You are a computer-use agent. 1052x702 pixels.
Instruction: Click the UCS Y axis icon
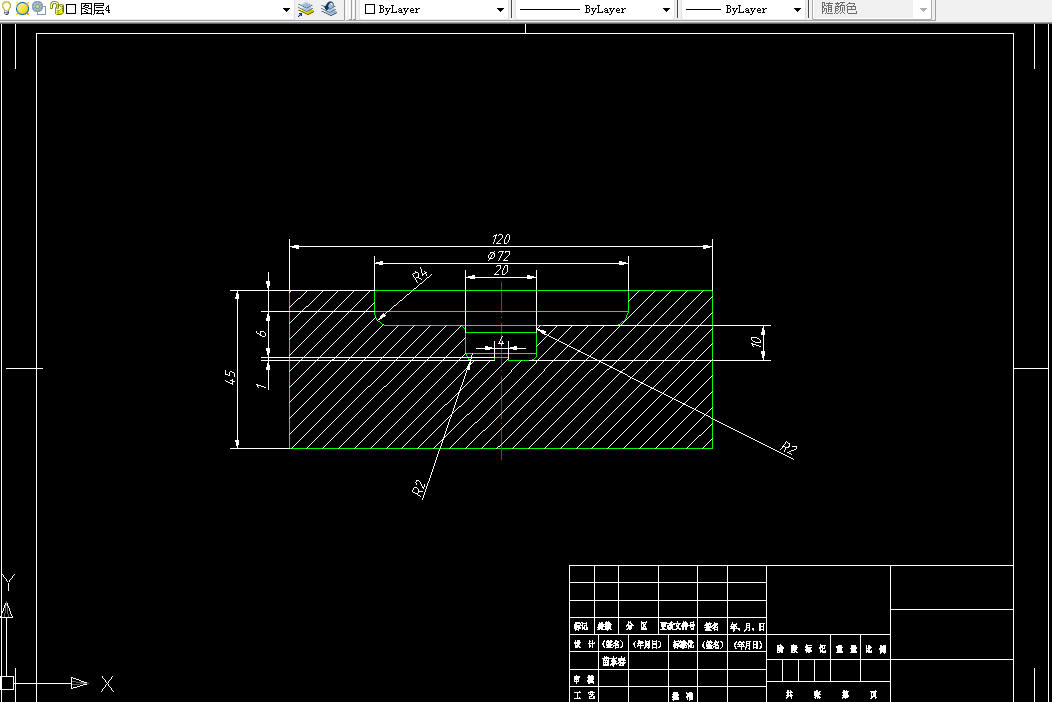(8, 582)
